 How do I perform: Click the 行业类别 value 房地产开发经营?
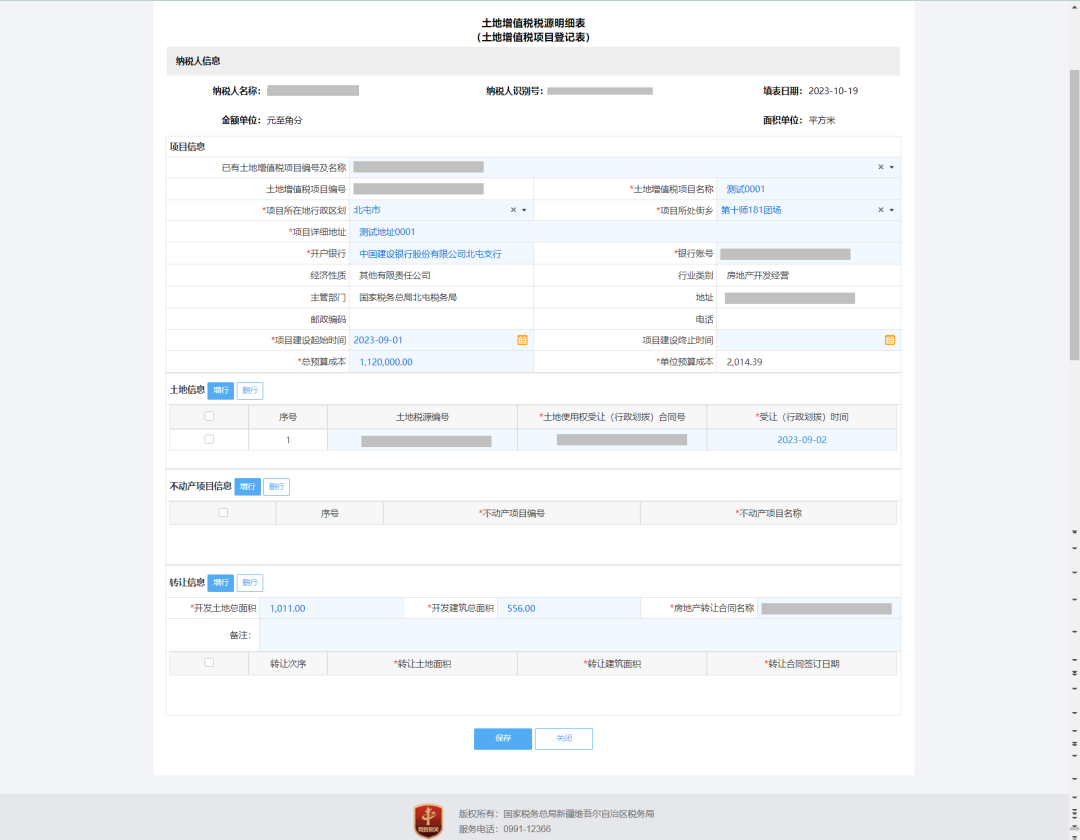[758, 275]
